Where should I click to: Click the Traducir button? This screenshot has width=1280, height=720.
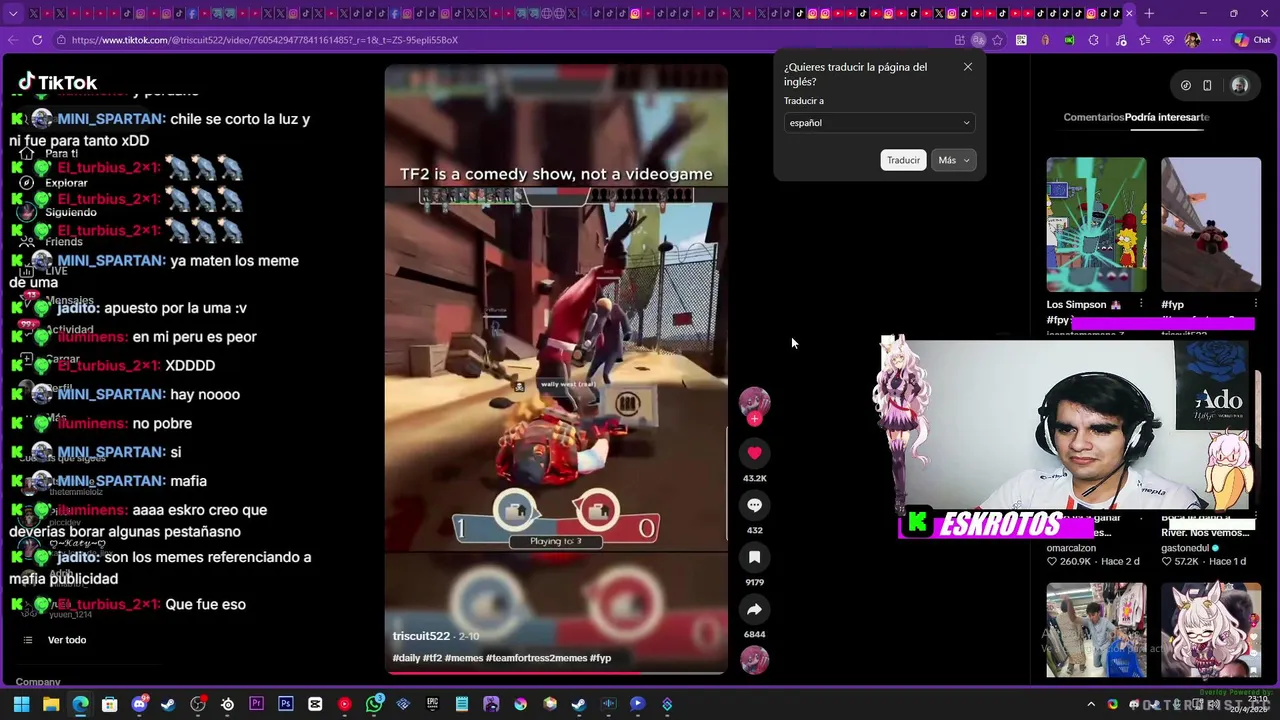pyautogui.click(x=903, y=160)
